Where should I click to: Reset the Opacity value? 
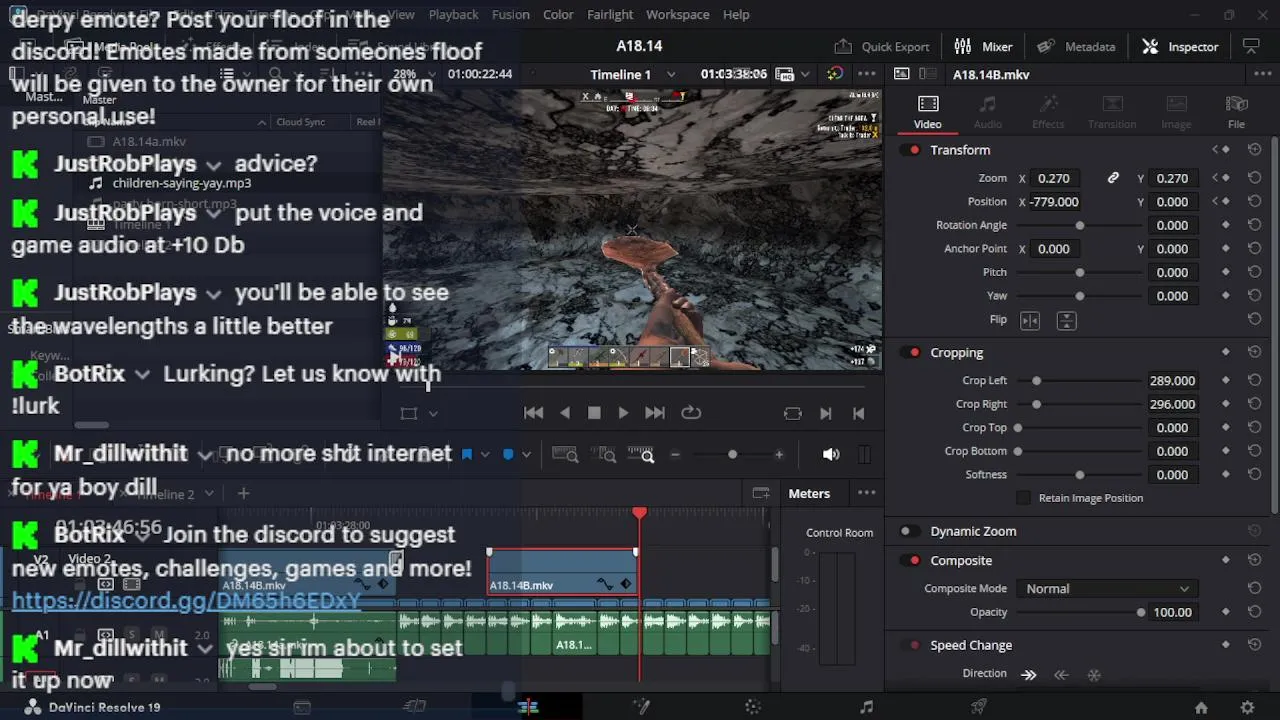click(1254, 612)
